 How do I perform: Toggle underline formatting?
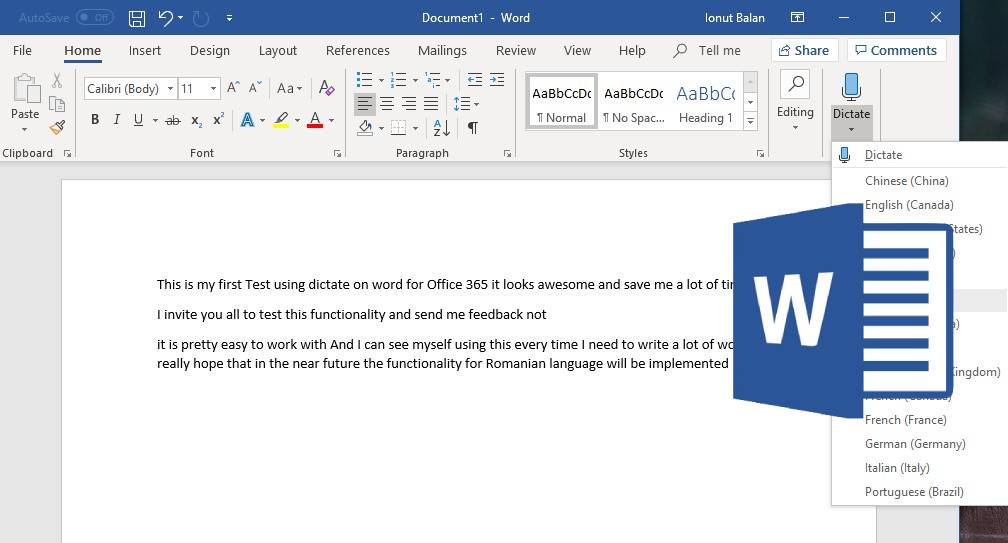tap(138, 120)
